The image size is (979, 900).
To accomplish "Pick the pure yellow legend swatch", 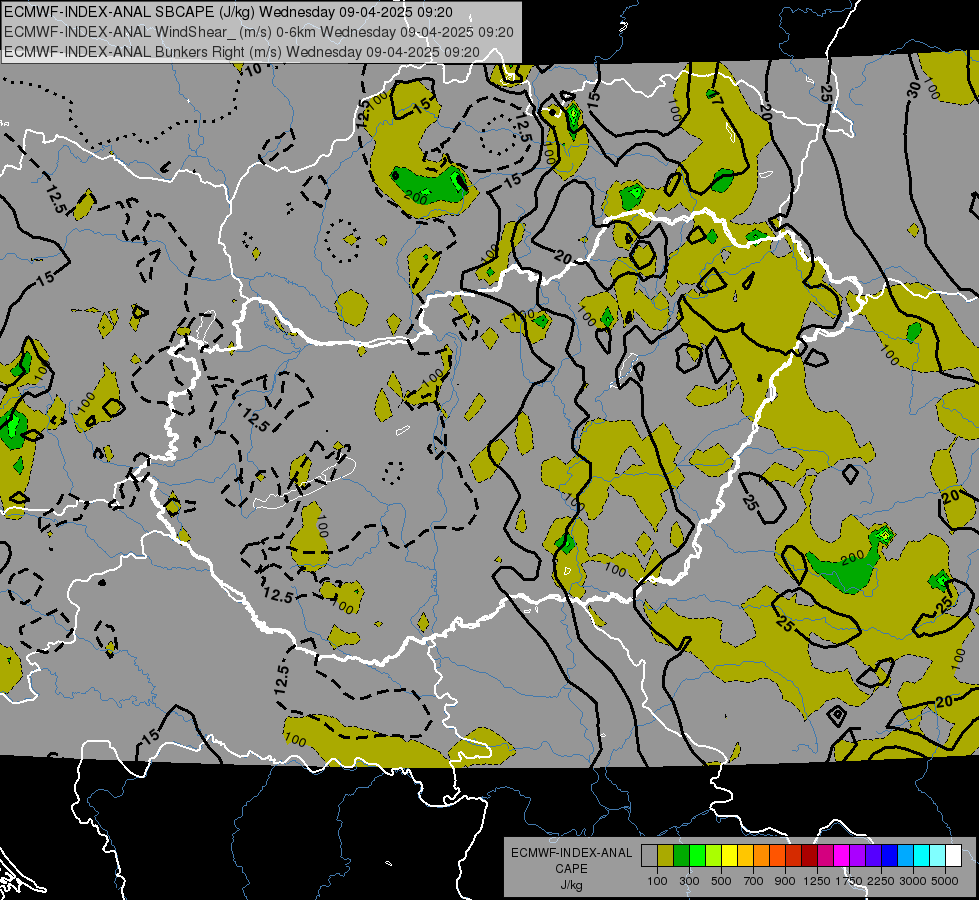I will pos(729,856).
